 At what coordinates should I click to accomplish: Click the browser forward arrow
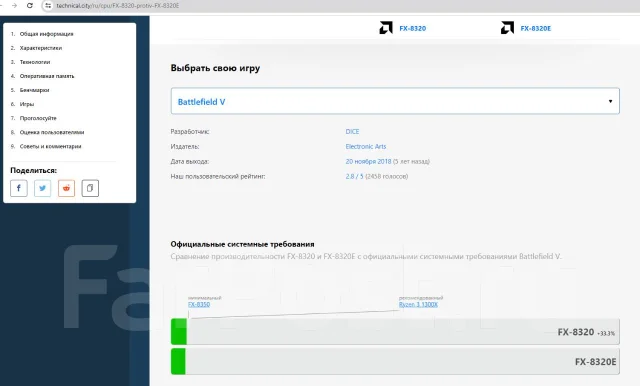(x=14, y=5)
